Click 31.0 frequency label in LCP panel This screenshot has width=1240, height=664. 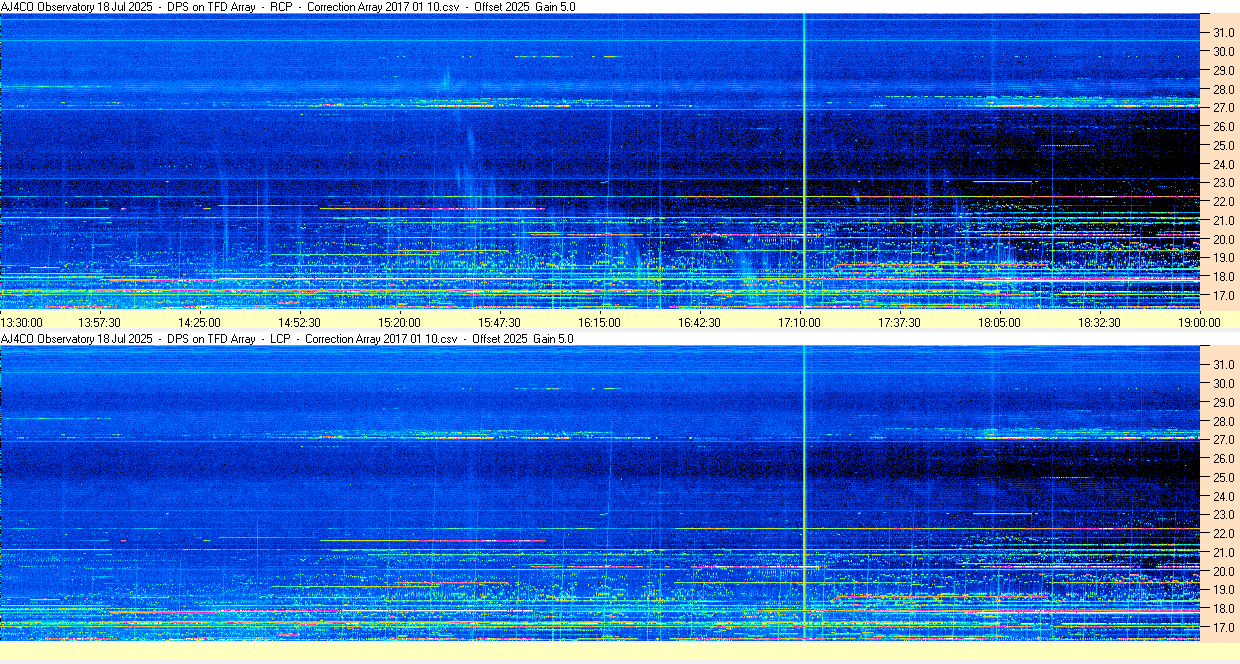pos(1223,364)
